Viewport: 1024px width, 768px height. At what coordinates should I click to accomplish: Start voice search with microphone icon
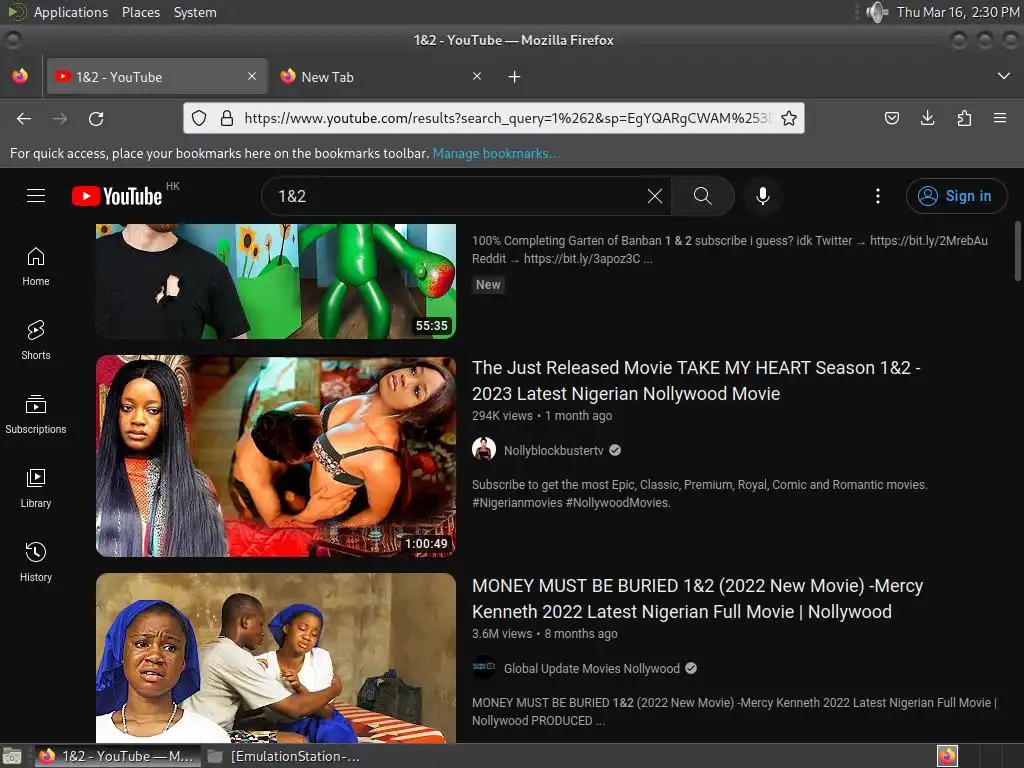(x=762, y=196)
